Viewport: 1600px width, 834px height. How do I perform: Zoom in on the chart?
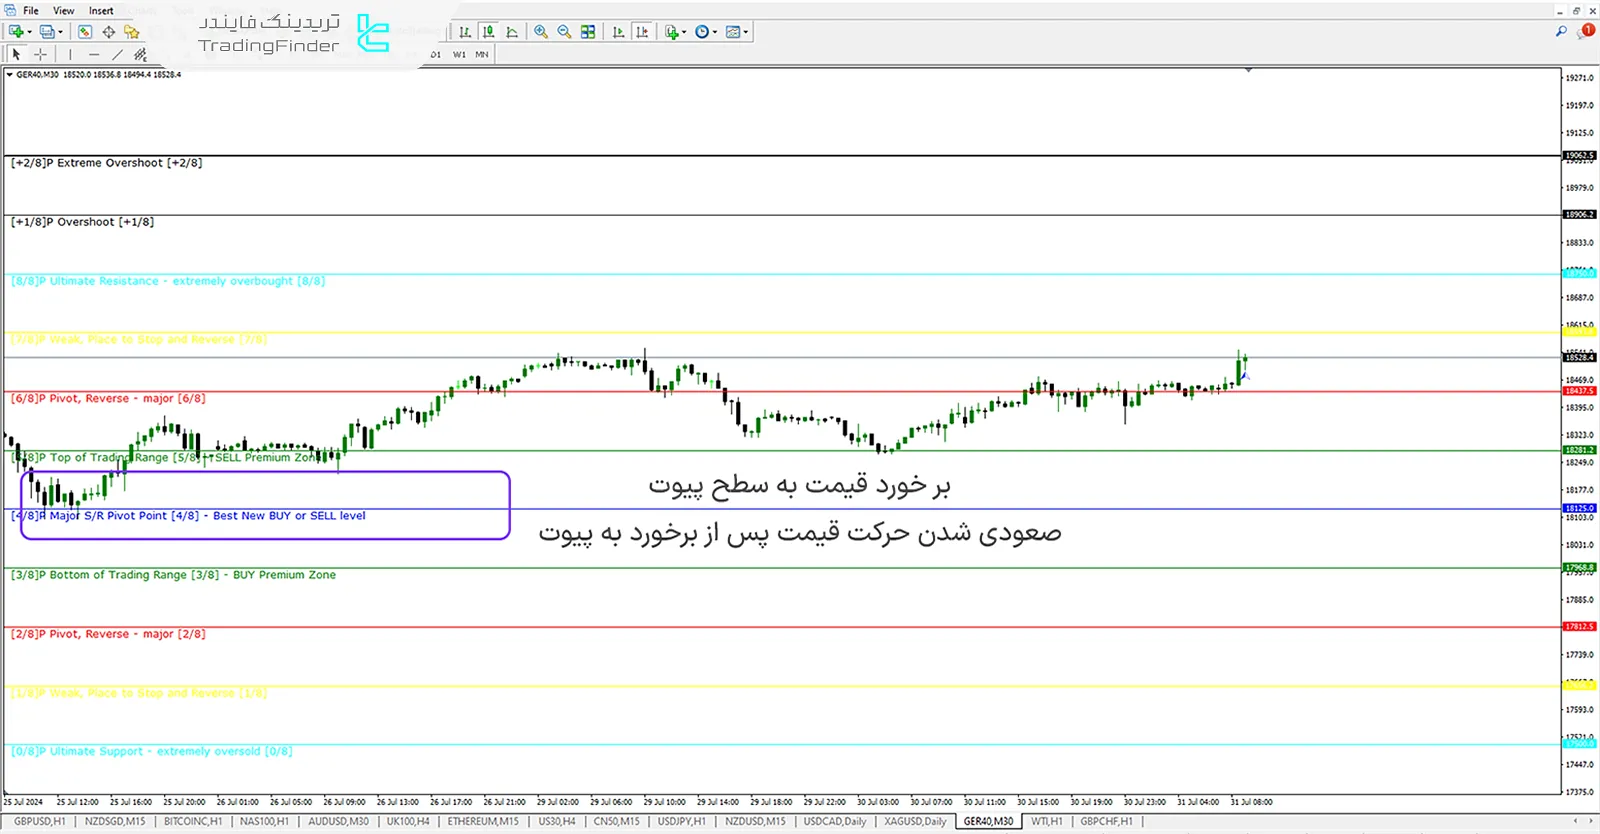pos(541,32)
